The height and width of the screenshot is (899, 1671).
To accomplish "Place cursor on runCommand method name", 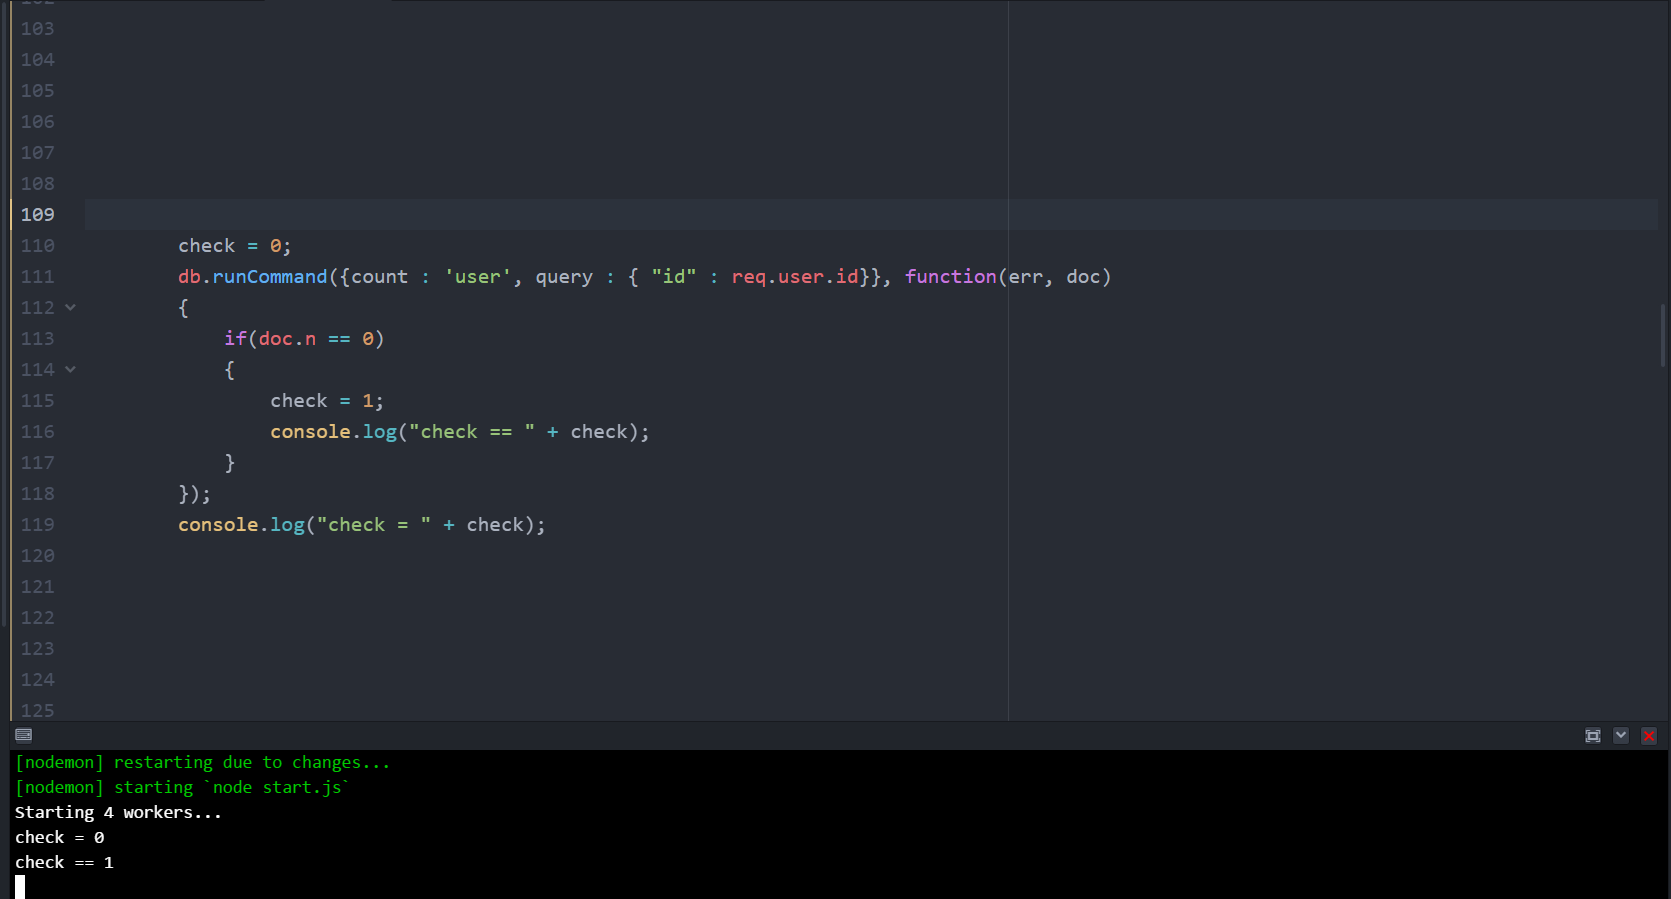I will (x=269, y=277).
